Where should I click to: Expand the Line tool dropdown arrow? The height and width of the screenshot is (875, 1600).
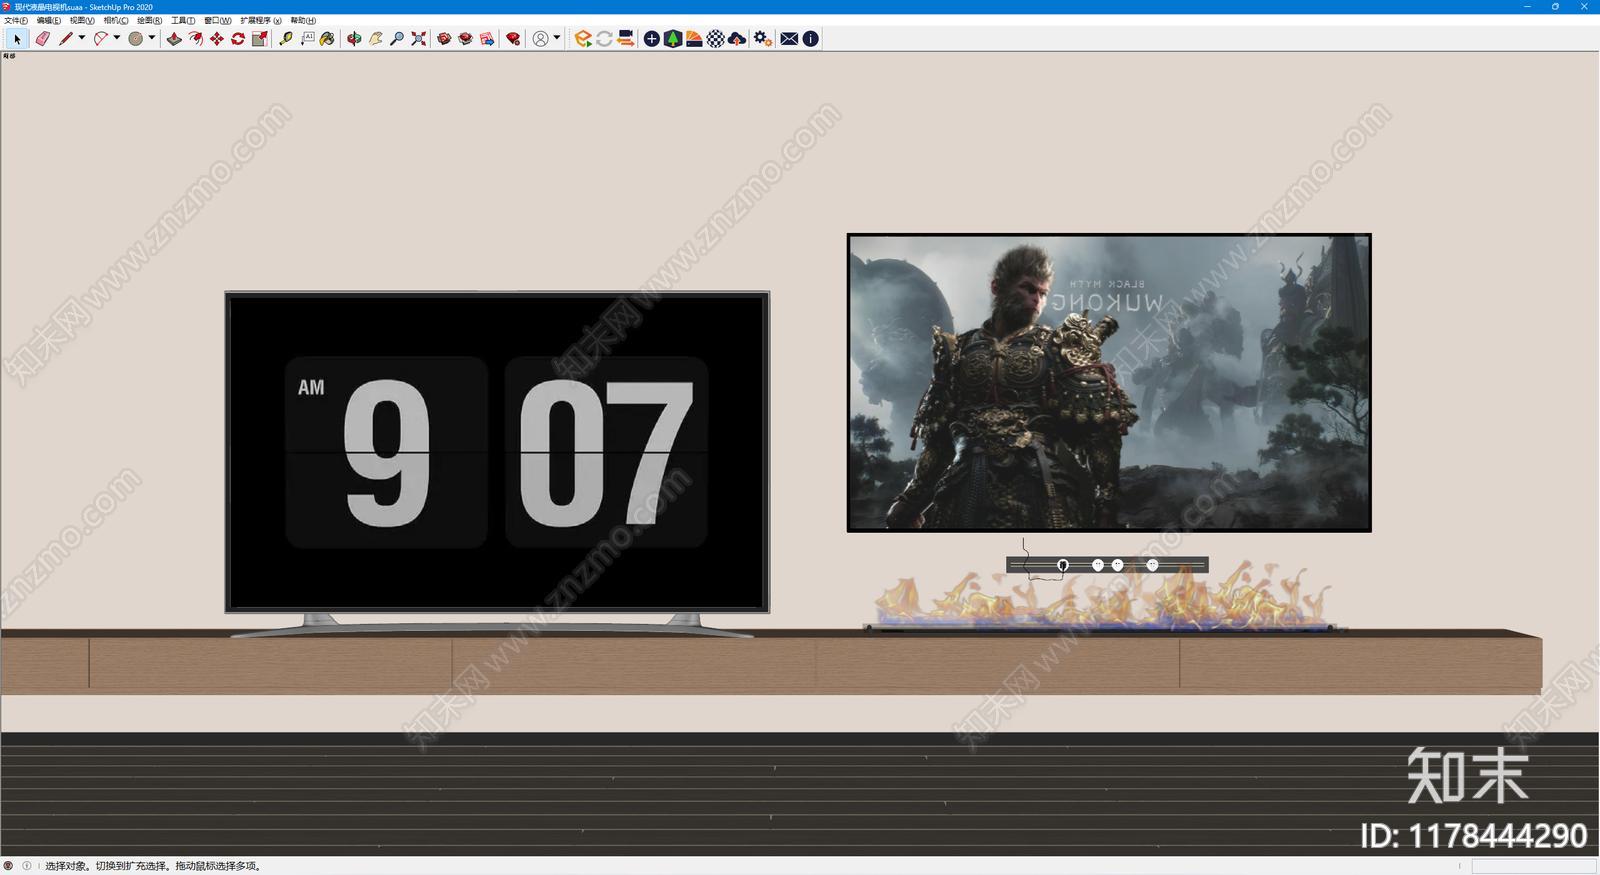click(x=82, y=38)
